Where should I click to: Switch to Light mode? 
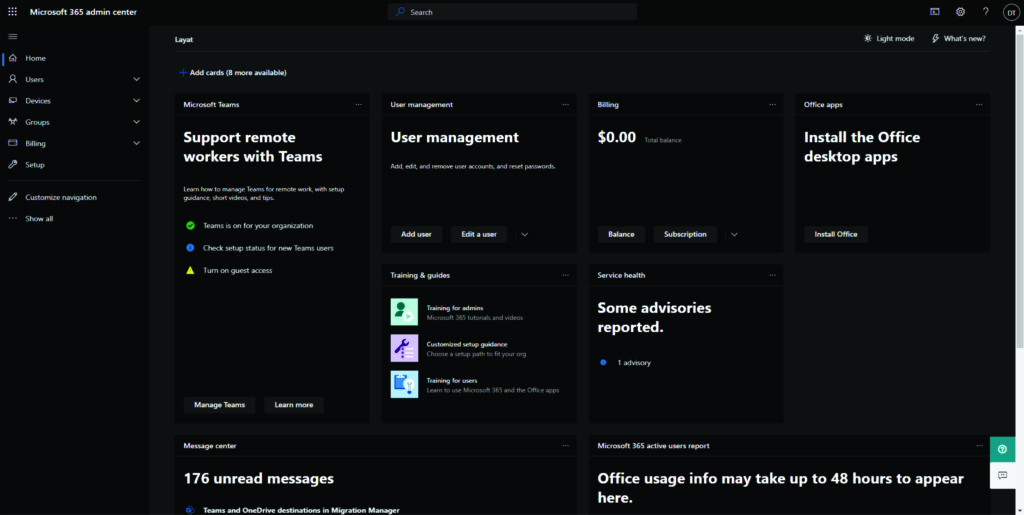(888, 39)
